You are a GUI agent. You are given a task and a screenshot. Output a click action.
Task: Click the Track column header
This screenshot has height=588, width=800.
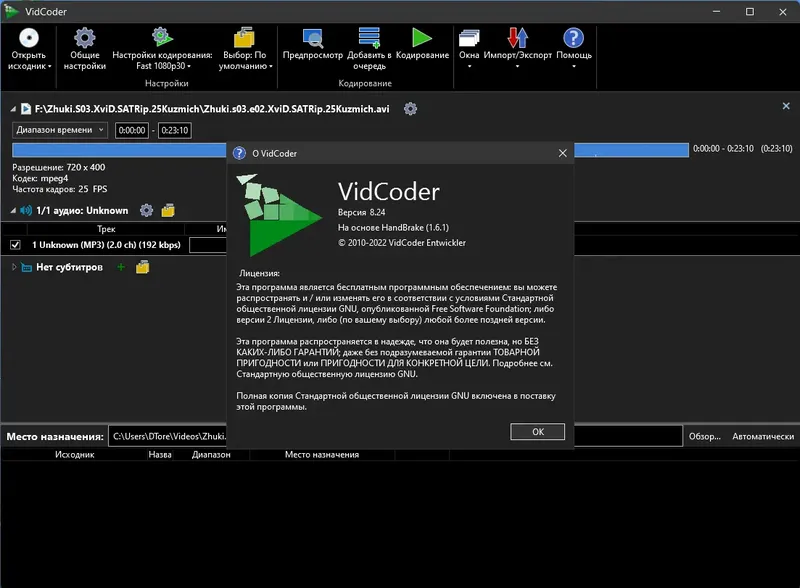coord(106,229)
